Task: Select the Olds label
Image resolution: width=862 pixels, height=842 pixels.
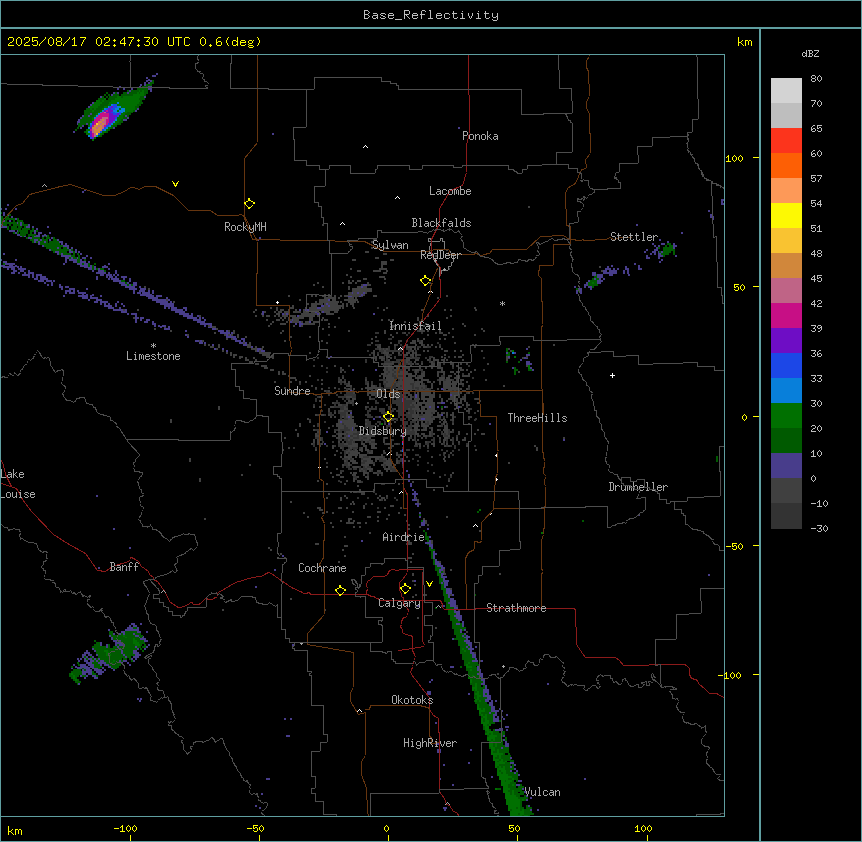Action: tap(388, 394)
